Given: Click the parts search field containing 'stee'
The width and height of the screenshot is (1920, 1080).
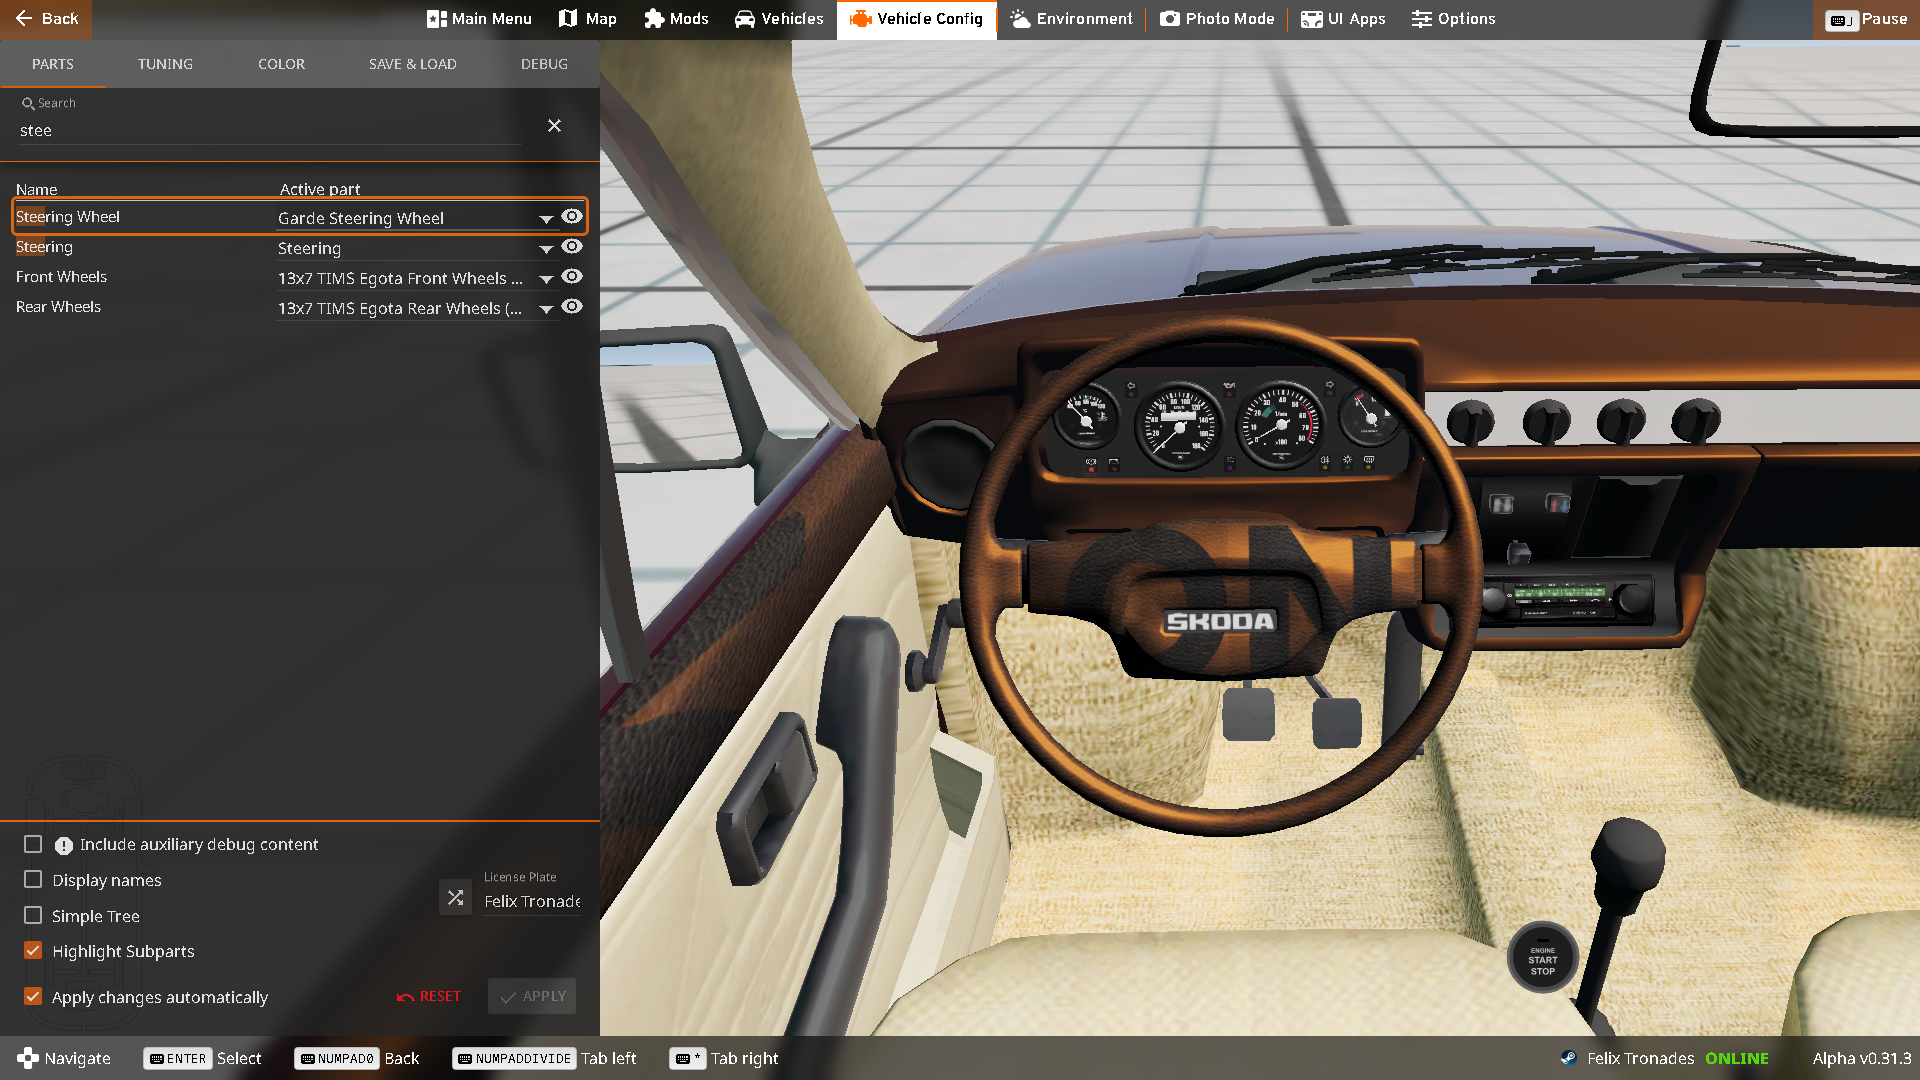Looking at the screenshot, I should 270,130.
